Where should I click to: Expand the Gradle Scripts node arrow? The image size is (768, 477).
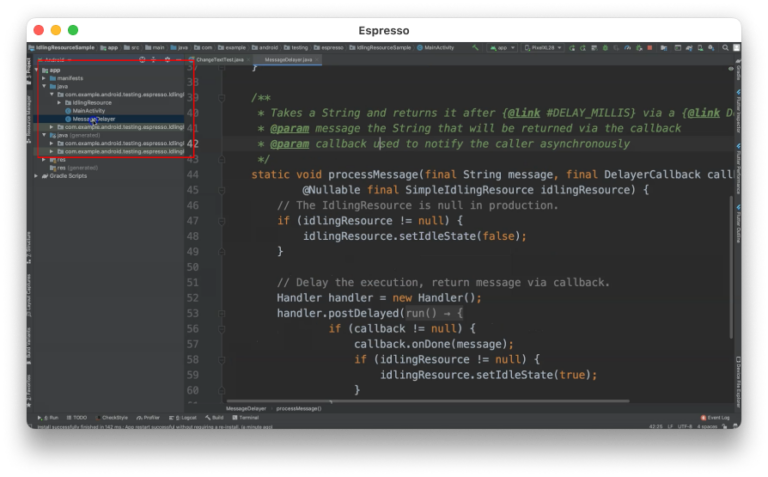coord(36,176)
